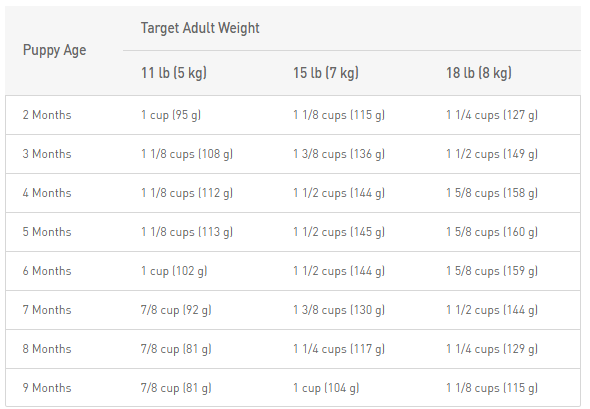The image size is (590, 409).
Task: Click the Puppy Age column header
Action: coord(55,50)
